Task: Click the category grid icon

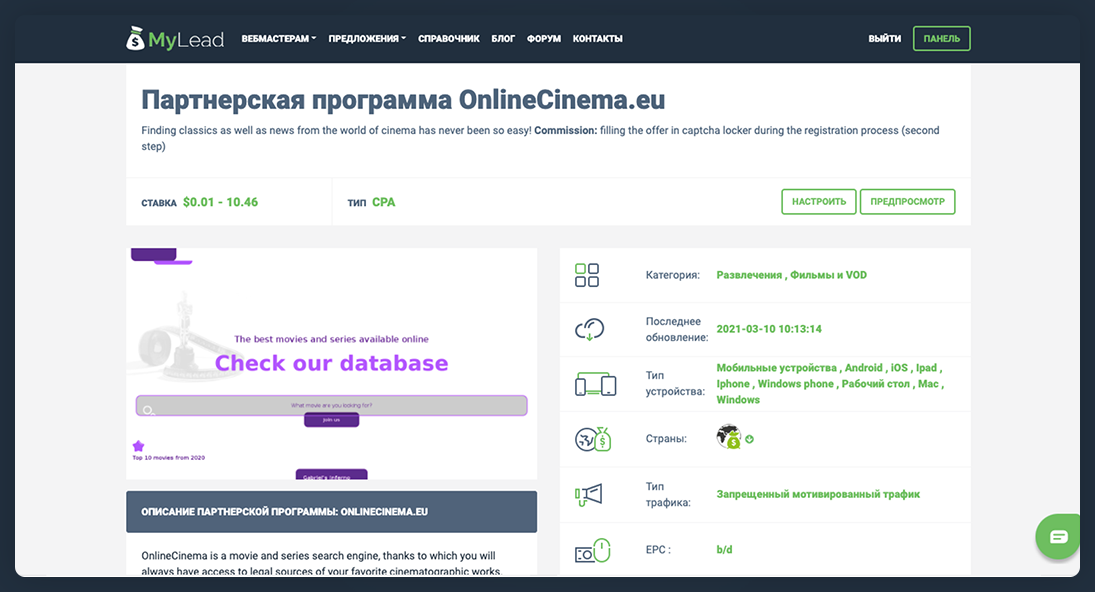Action: point(587,275)
